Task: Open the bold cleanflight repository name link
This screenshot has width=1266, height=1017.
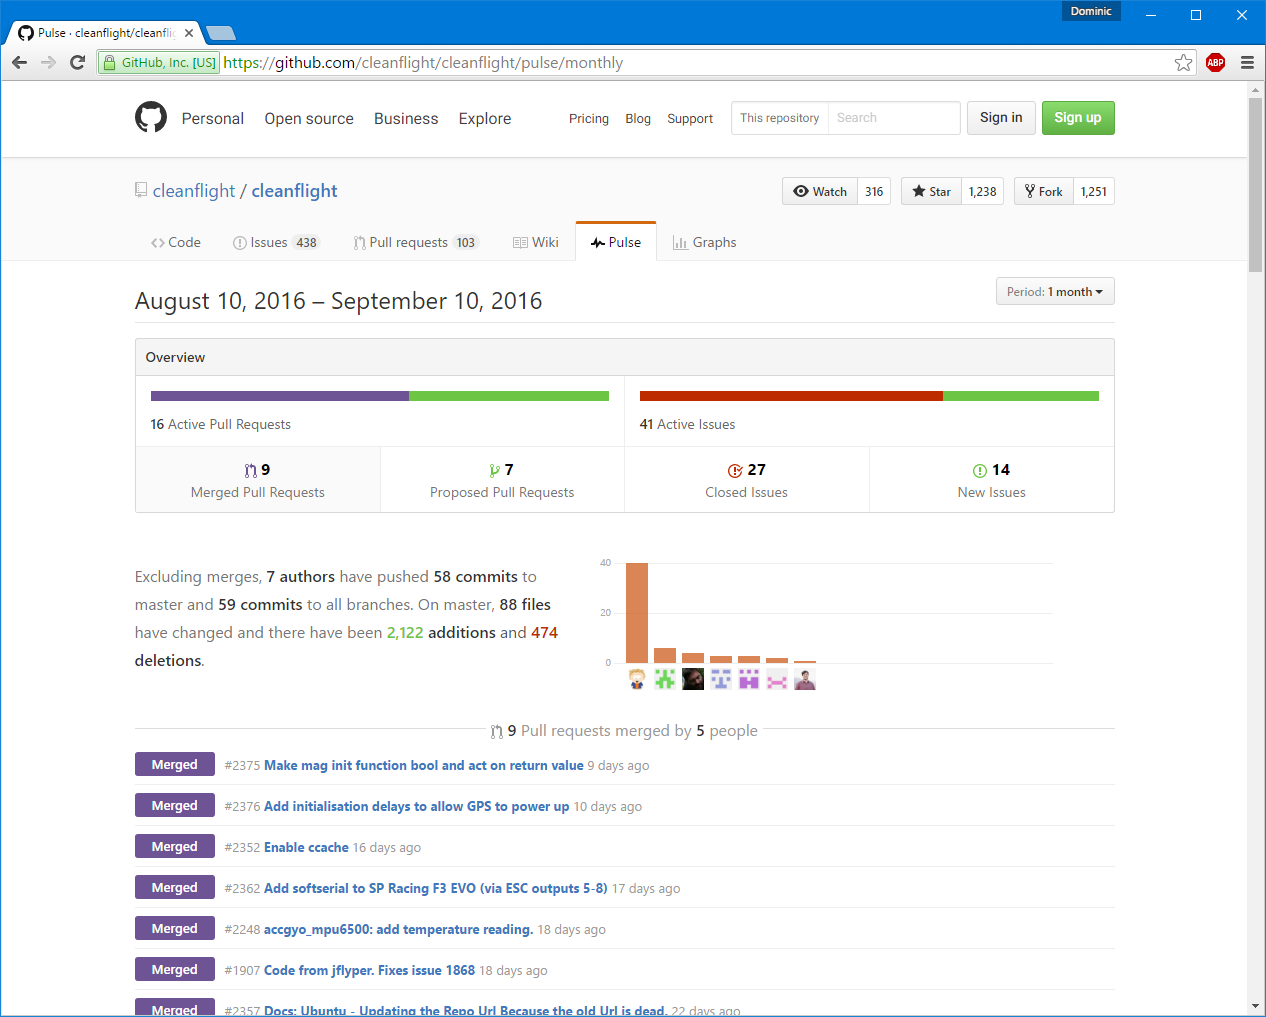Action: 294,191
